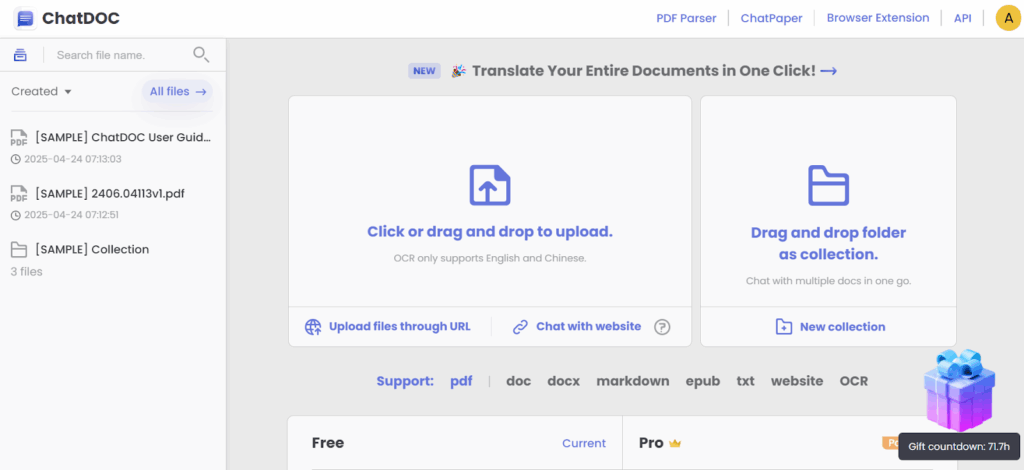Click OCR only supports English and Chinese

[490, 258]
